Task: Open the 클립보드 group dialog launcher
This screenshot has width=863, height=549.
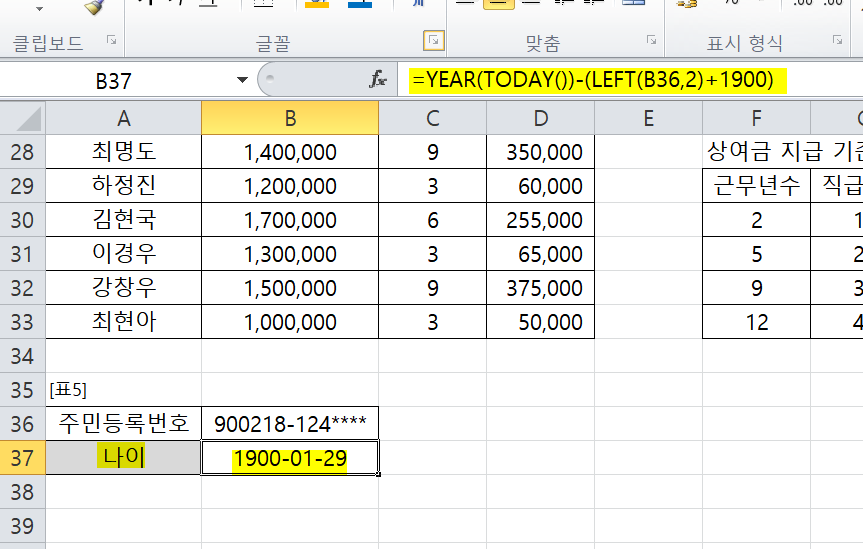Action: [x=111, y=41]
